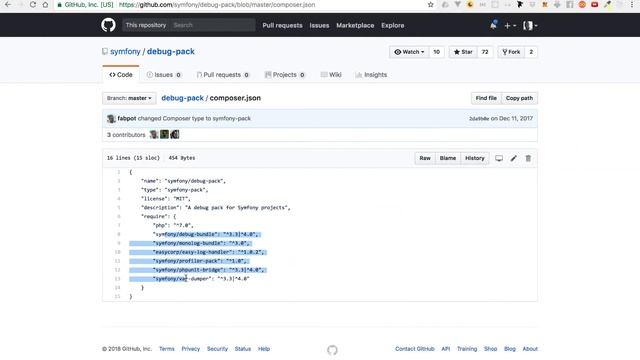Switch to the repository Pull requests tab

click(223, 75)
